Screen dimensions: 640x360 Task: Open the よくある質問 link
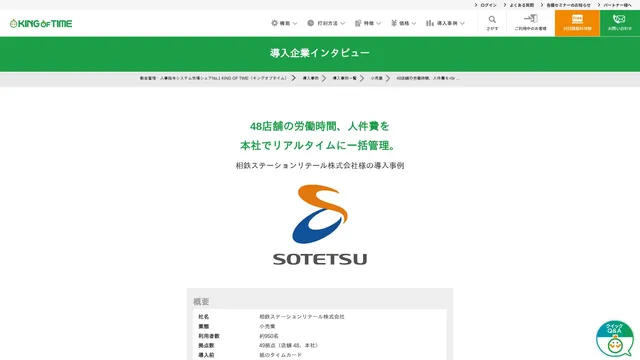point(522,5)
